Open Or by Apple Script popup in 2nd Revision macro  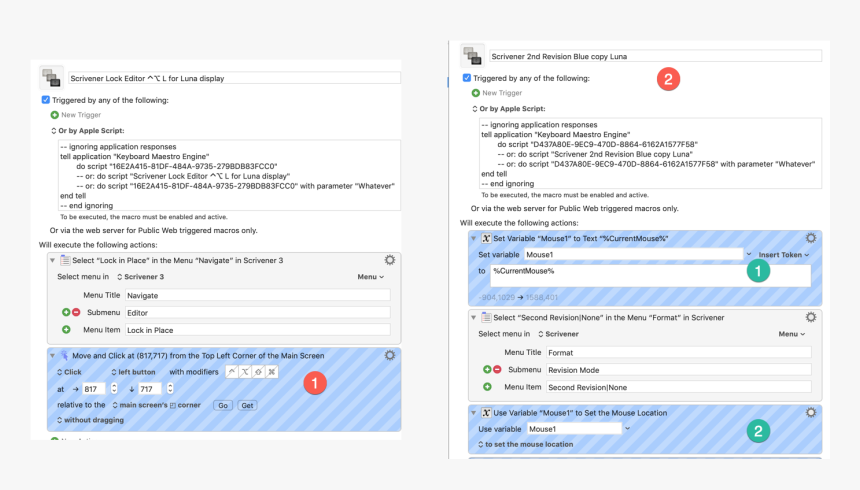coord(509,109)
